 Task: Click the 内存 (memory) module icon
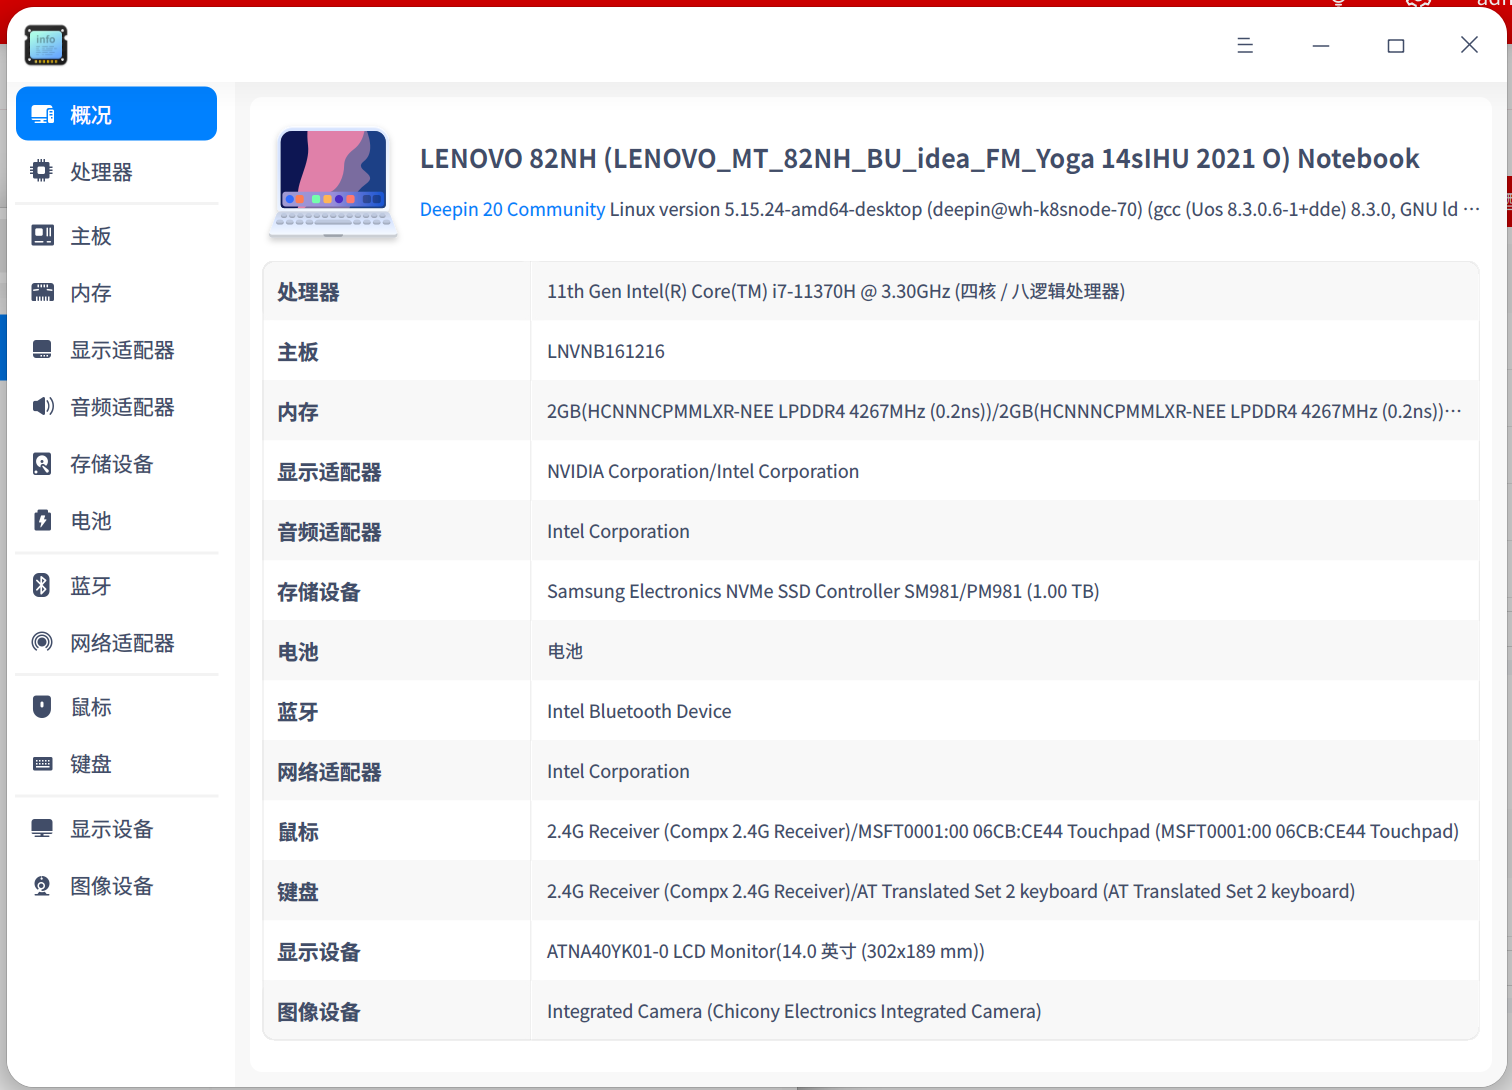coord(41,292)
